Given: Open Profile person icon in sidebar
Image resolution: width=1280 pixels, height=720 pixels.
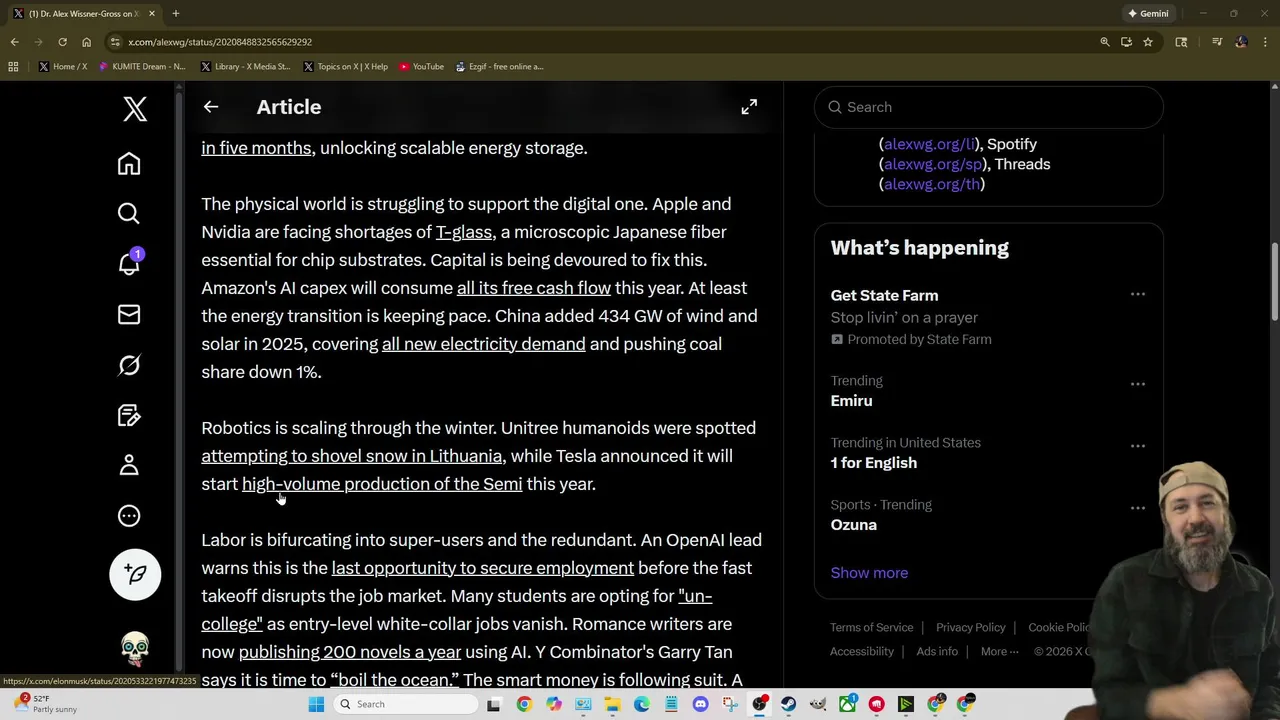Looking at the screenshot, I should pyautogui.click(x=129, y=465).
